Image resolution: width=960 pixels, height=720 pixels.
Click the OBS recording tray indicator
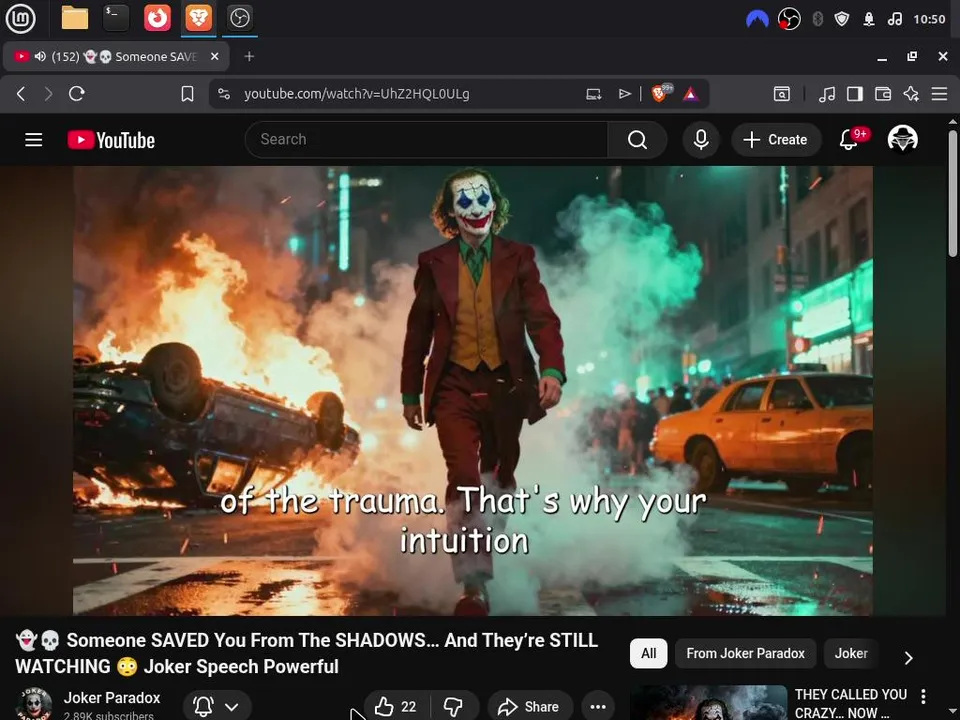[x=789, y=20]
